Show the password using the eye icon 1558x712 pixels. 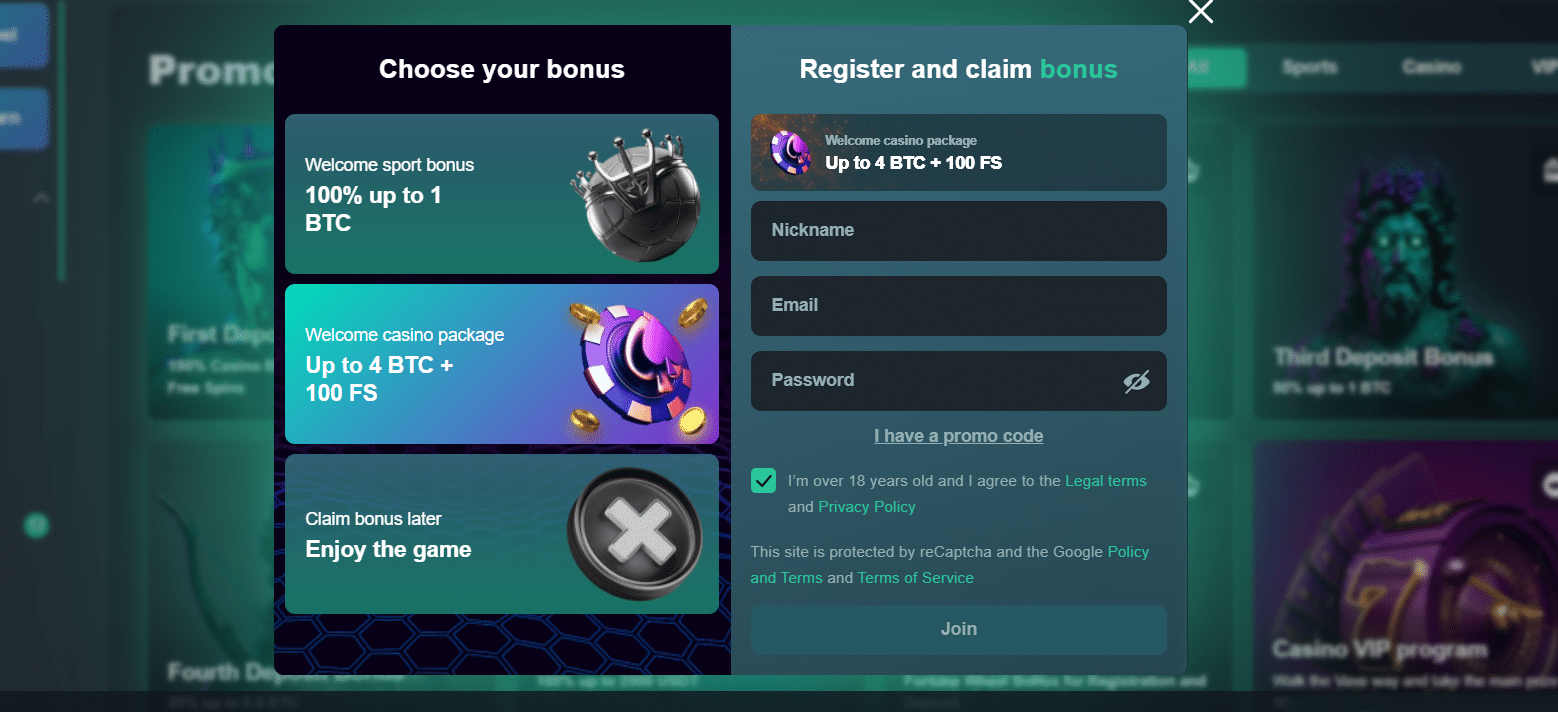point(1137,381)
